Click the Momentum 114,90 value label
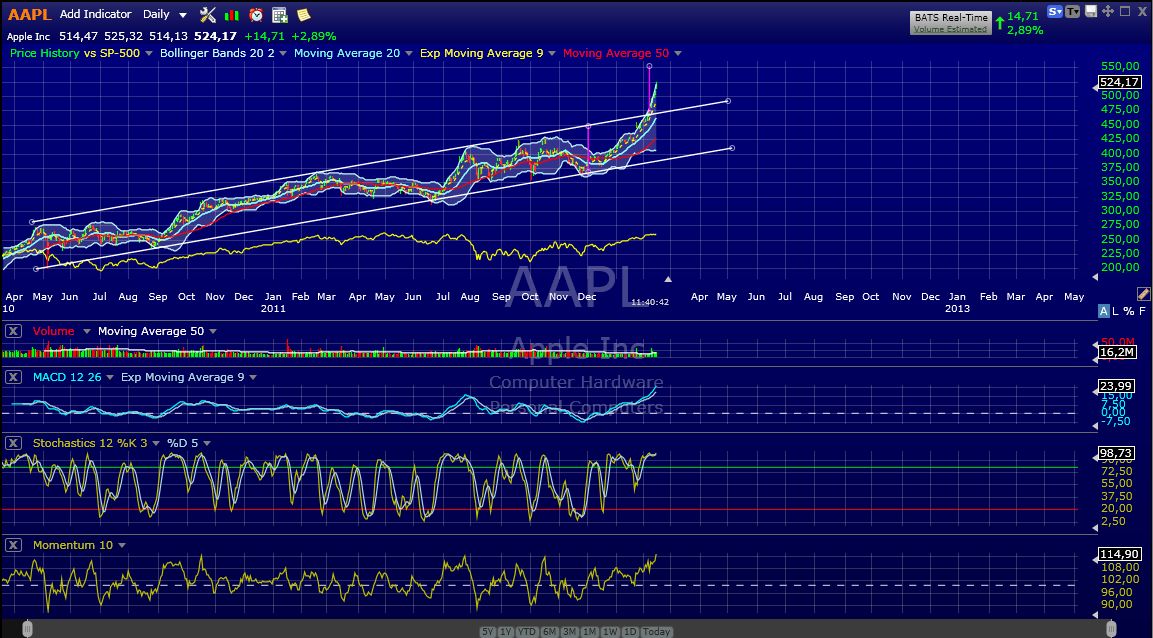The width and height of the screenshot is (1153, 638). (1119, 553)
